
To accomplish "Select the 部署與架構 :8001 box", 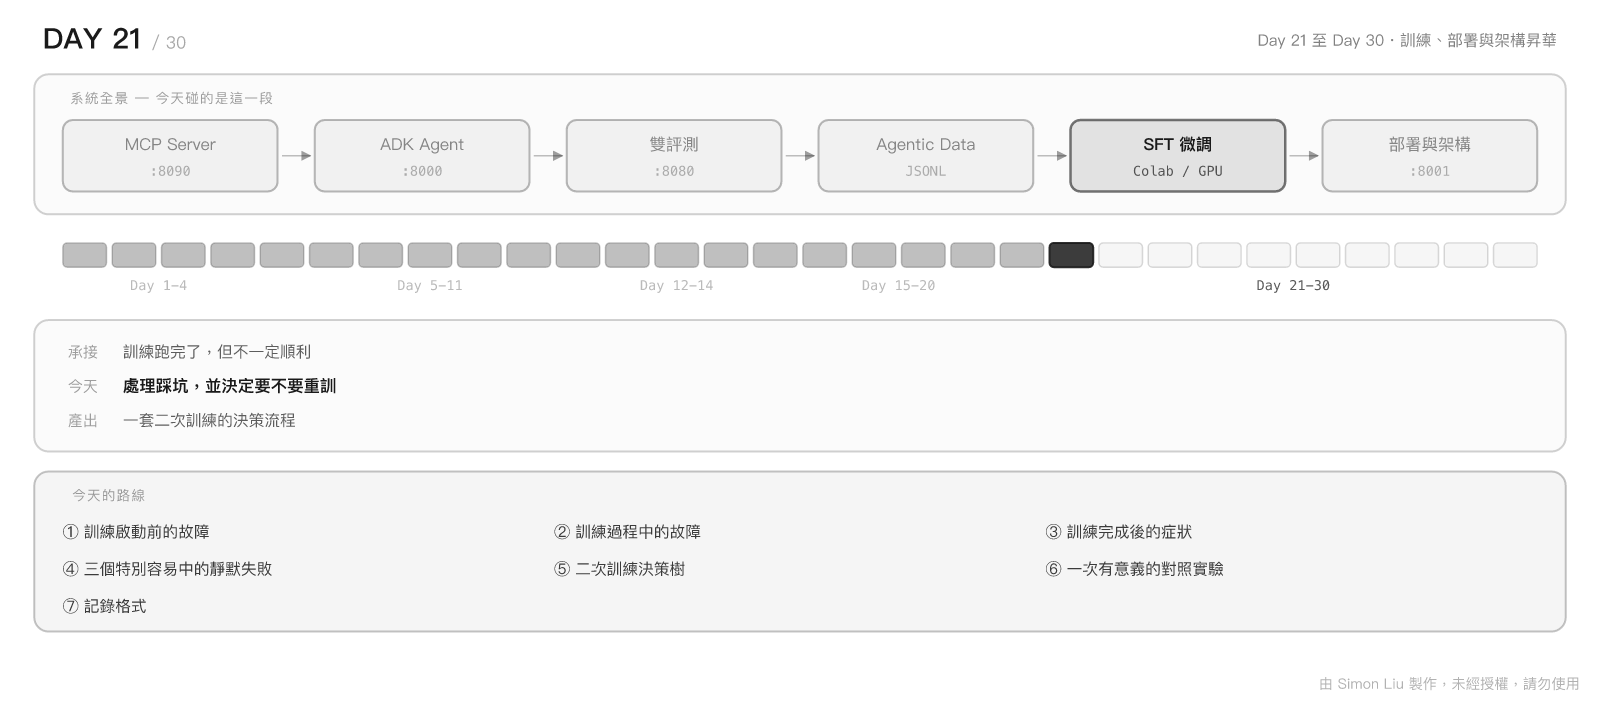I will [1430, 156].
